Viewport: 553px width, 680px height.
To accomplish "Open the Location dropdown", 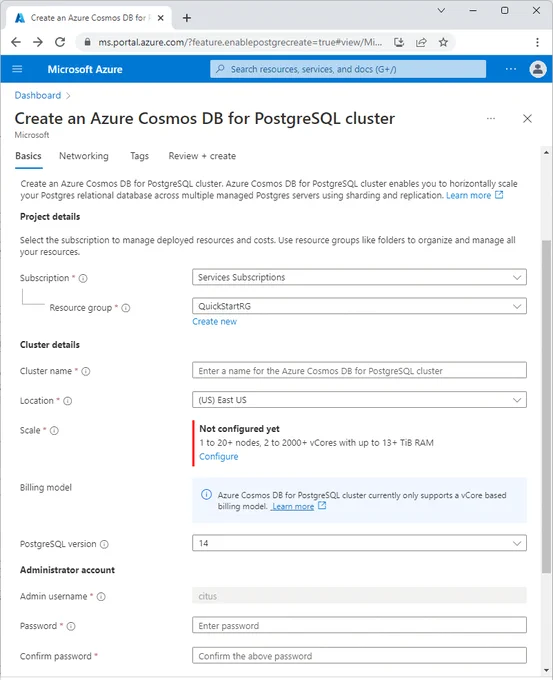I will pos(359,400).
